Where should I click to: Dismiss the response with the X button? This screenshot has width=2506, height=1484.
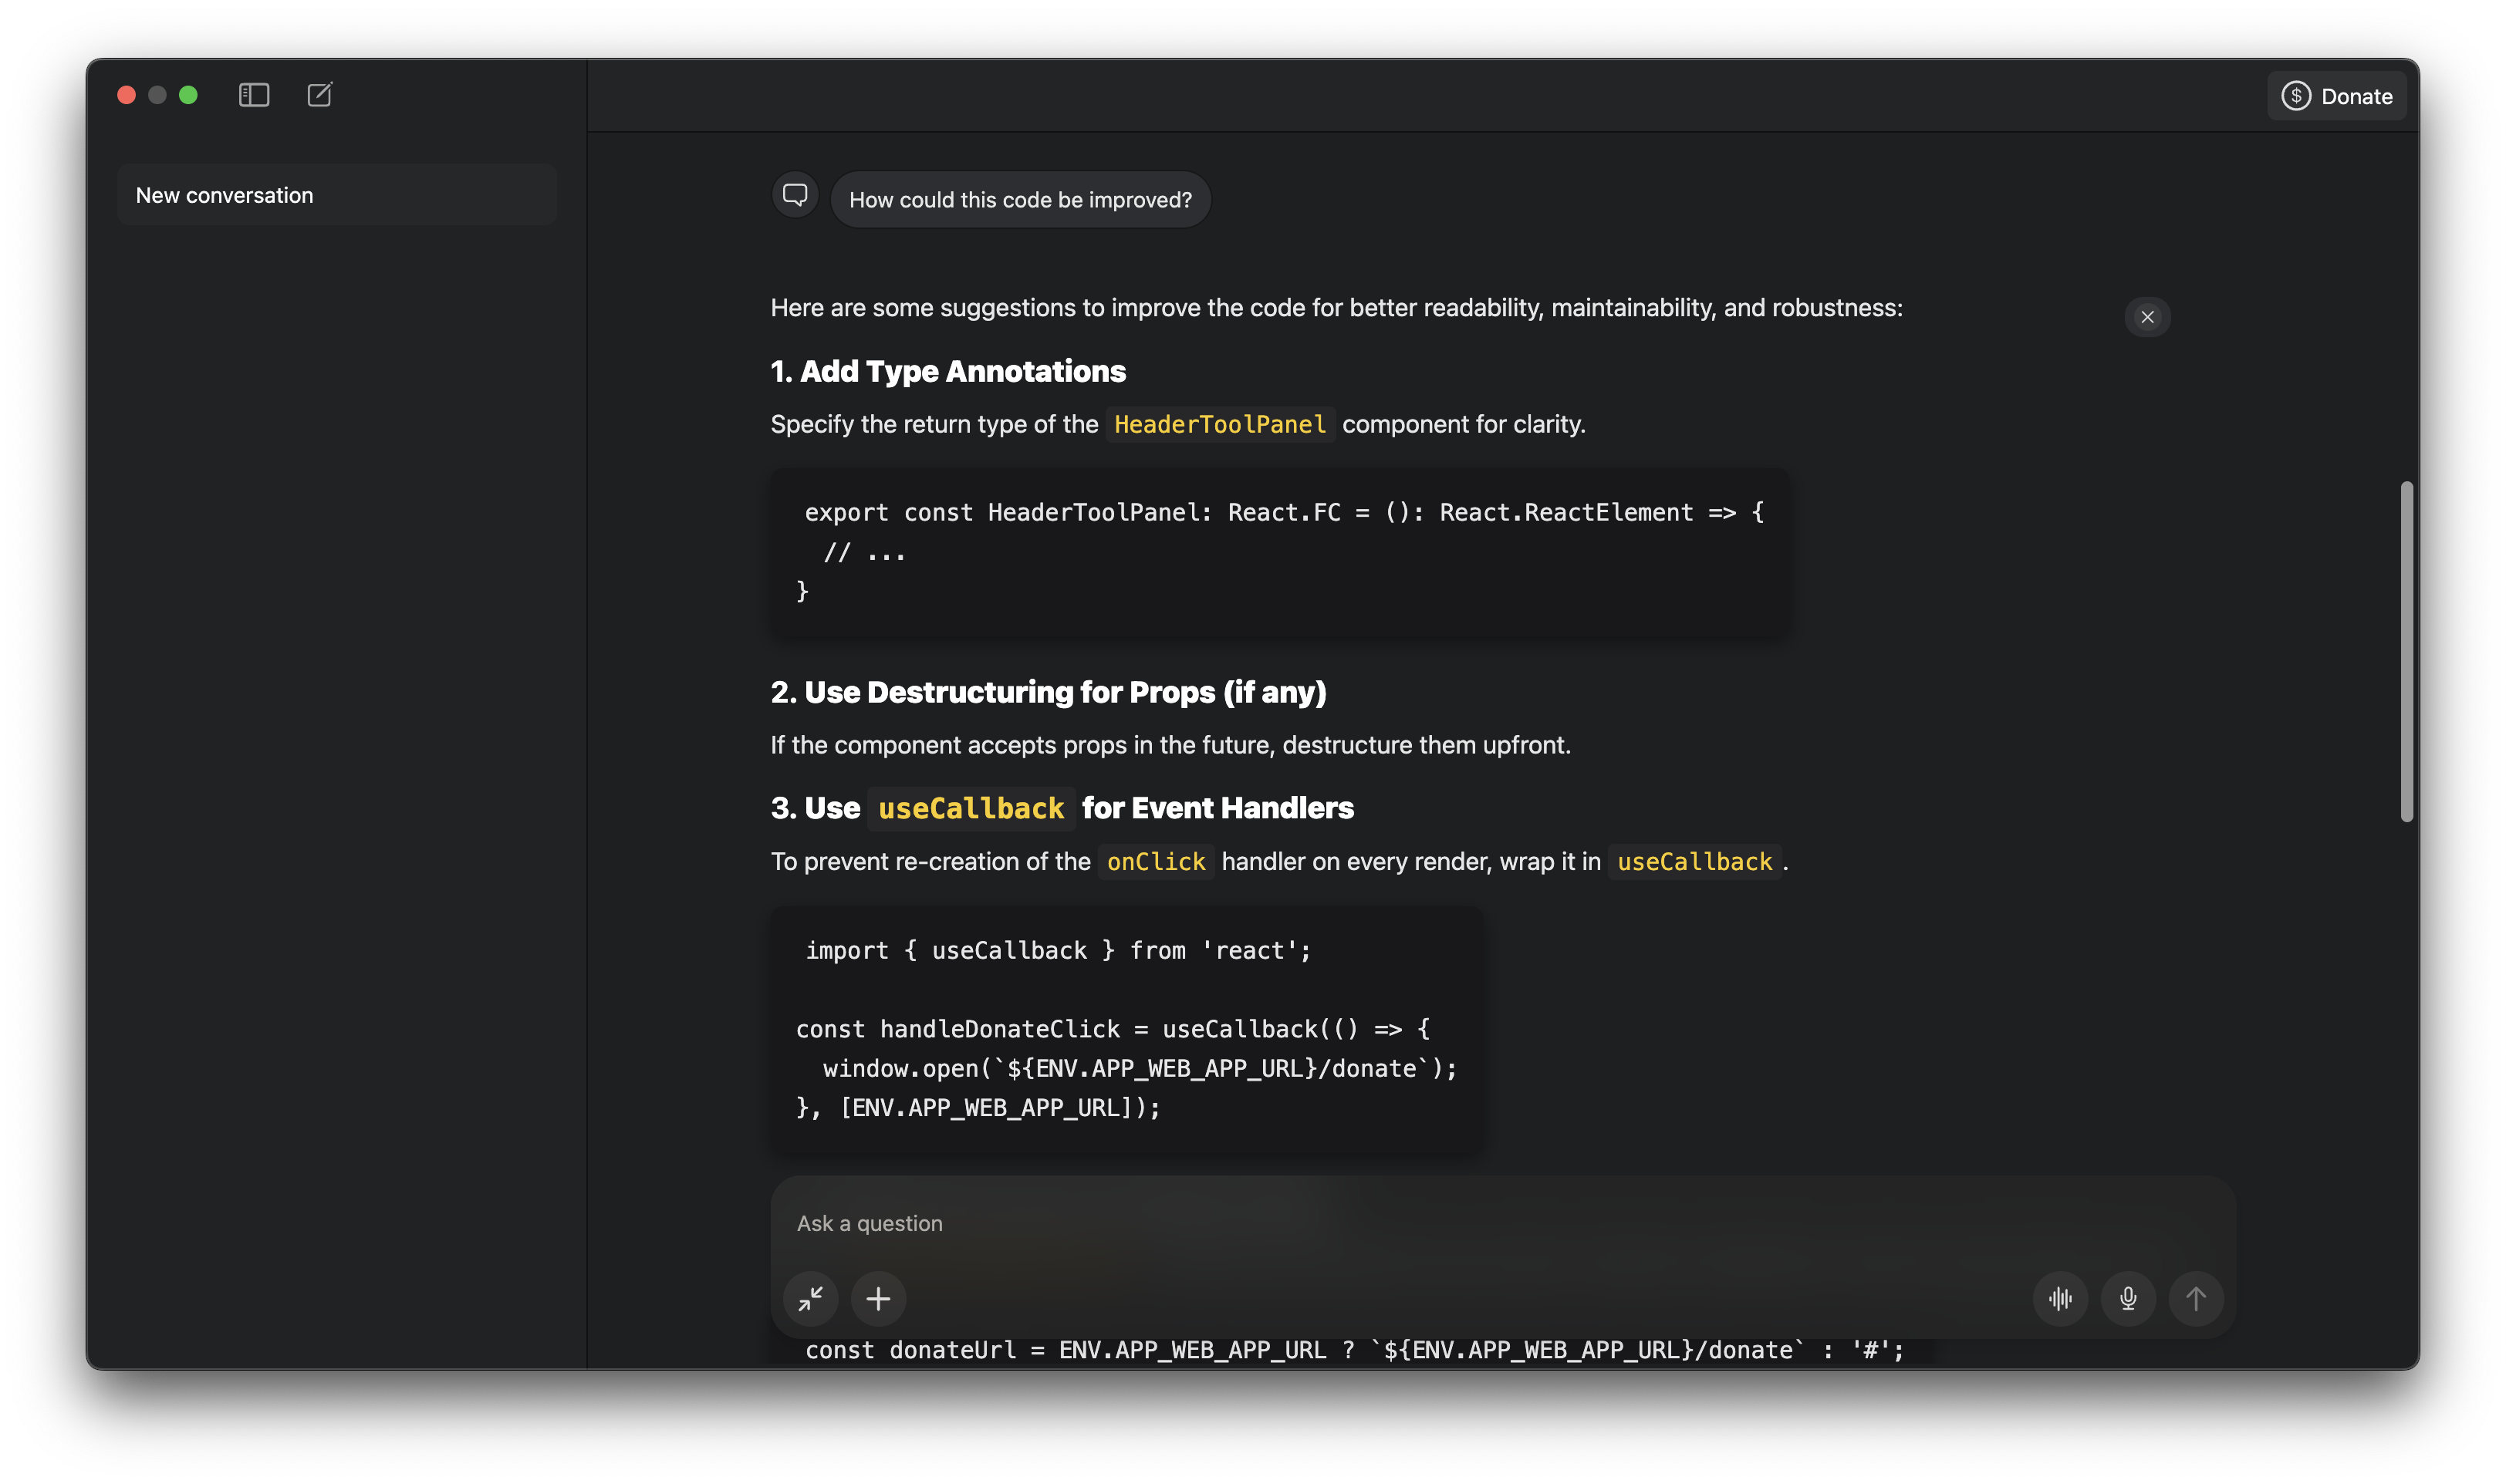pos(2147,317)
